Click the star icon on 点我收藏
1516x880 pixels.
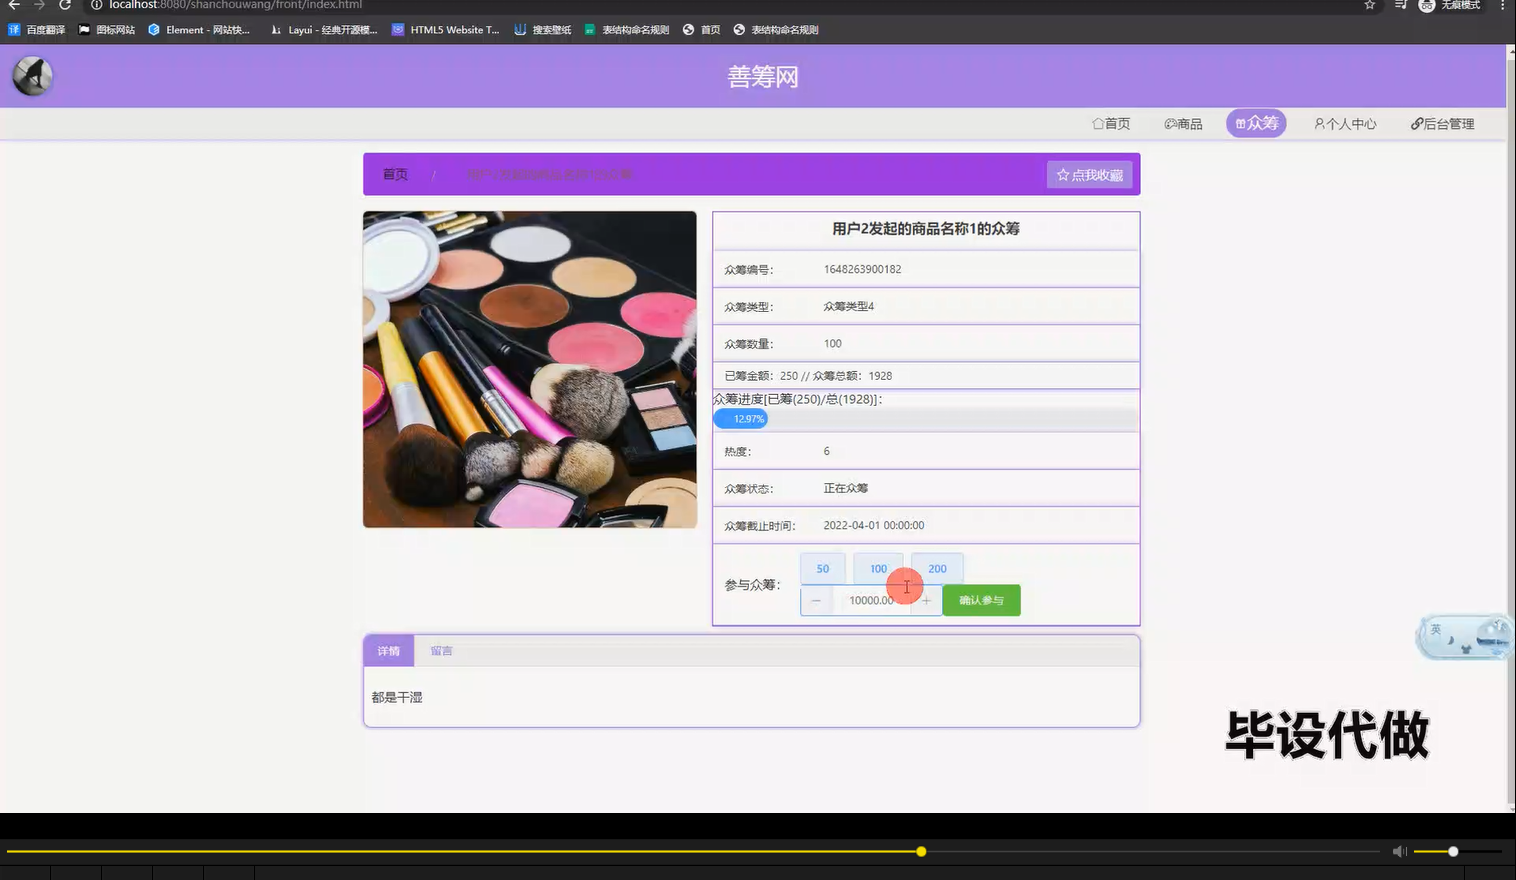[1062, 174]
